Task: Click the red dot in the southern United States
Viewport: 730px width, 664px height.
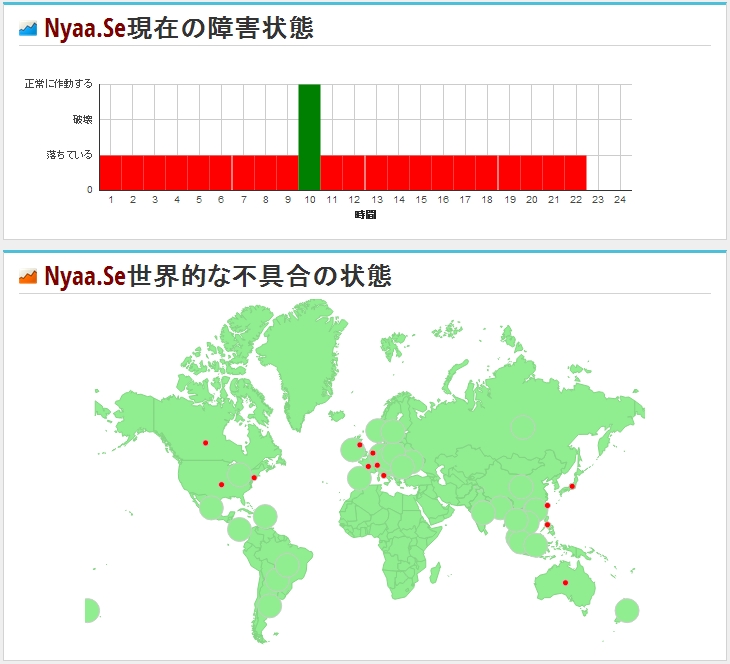Action: pos(222,485)
